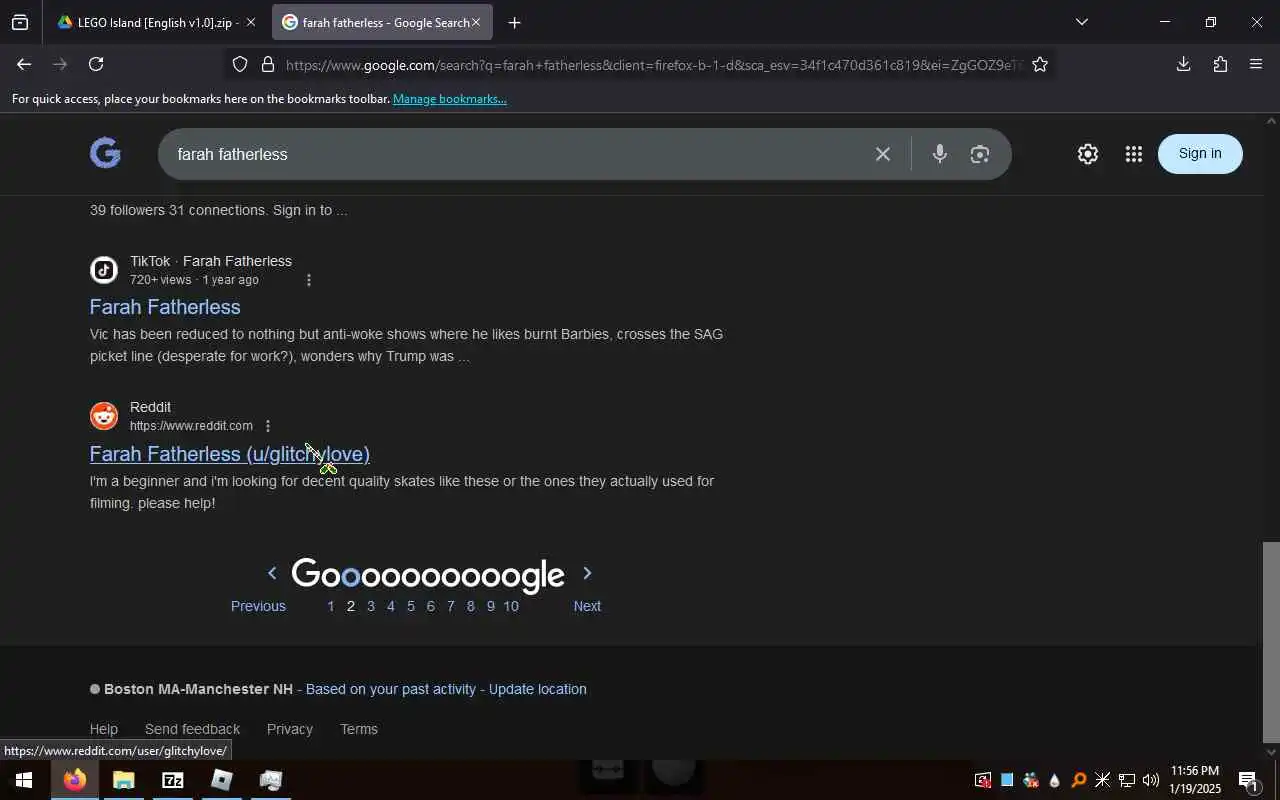Open 7-Zip from the taskbar
The height and width of the screenshot is (800, 1280).
(173, 780)
